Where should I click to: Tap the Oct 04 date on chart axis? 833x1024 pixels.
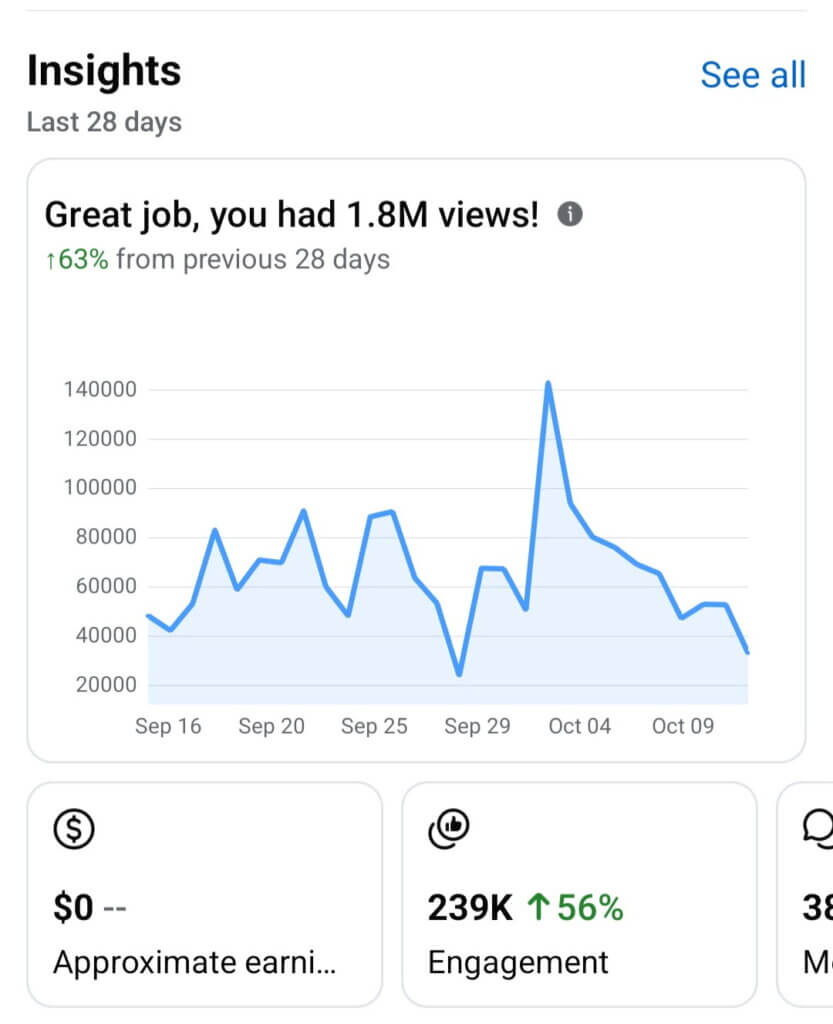pyautogui.click(x=580, y=726)
